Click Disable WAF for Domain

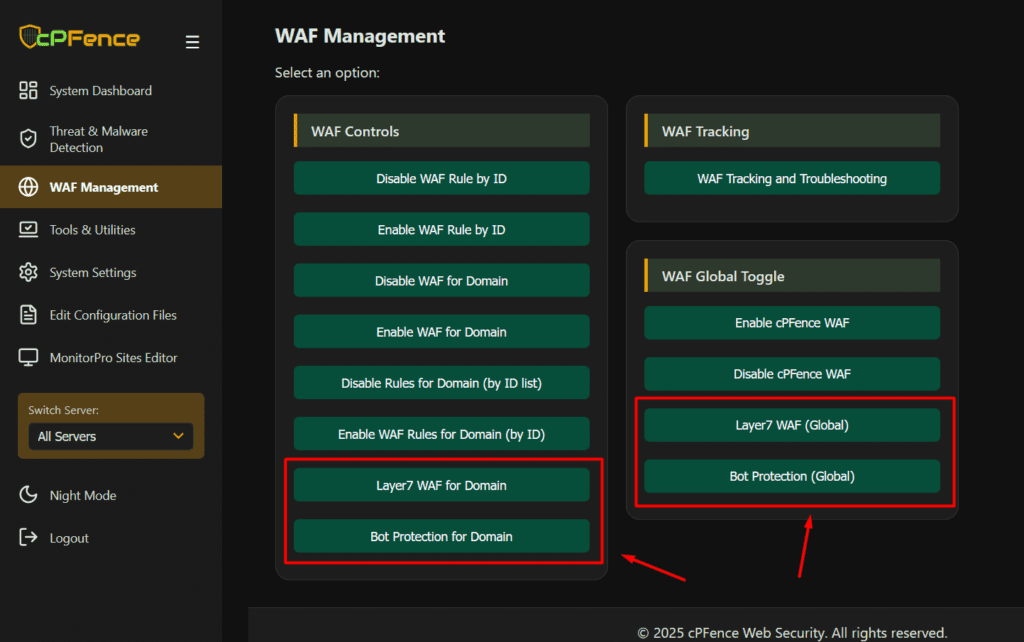[441, 280]
